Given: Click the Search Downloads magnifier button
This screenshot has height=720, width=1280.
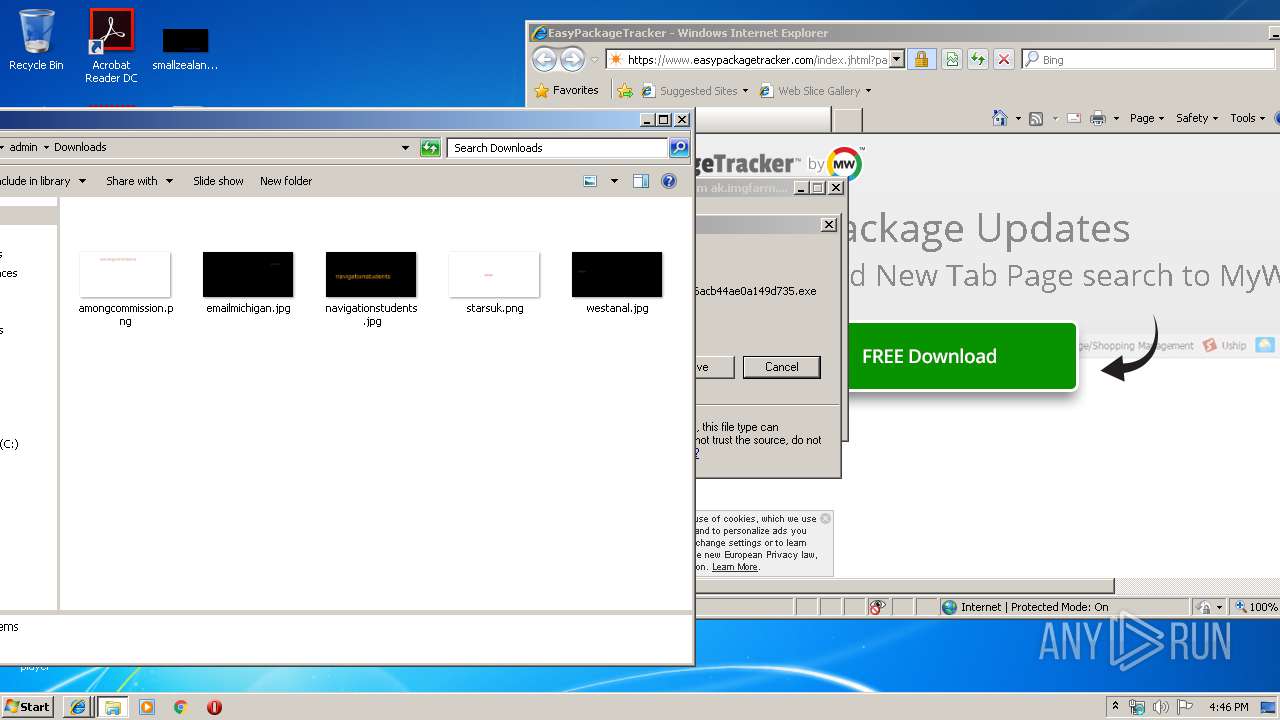Looking at the screenshot, I should (x=679, y=148).
